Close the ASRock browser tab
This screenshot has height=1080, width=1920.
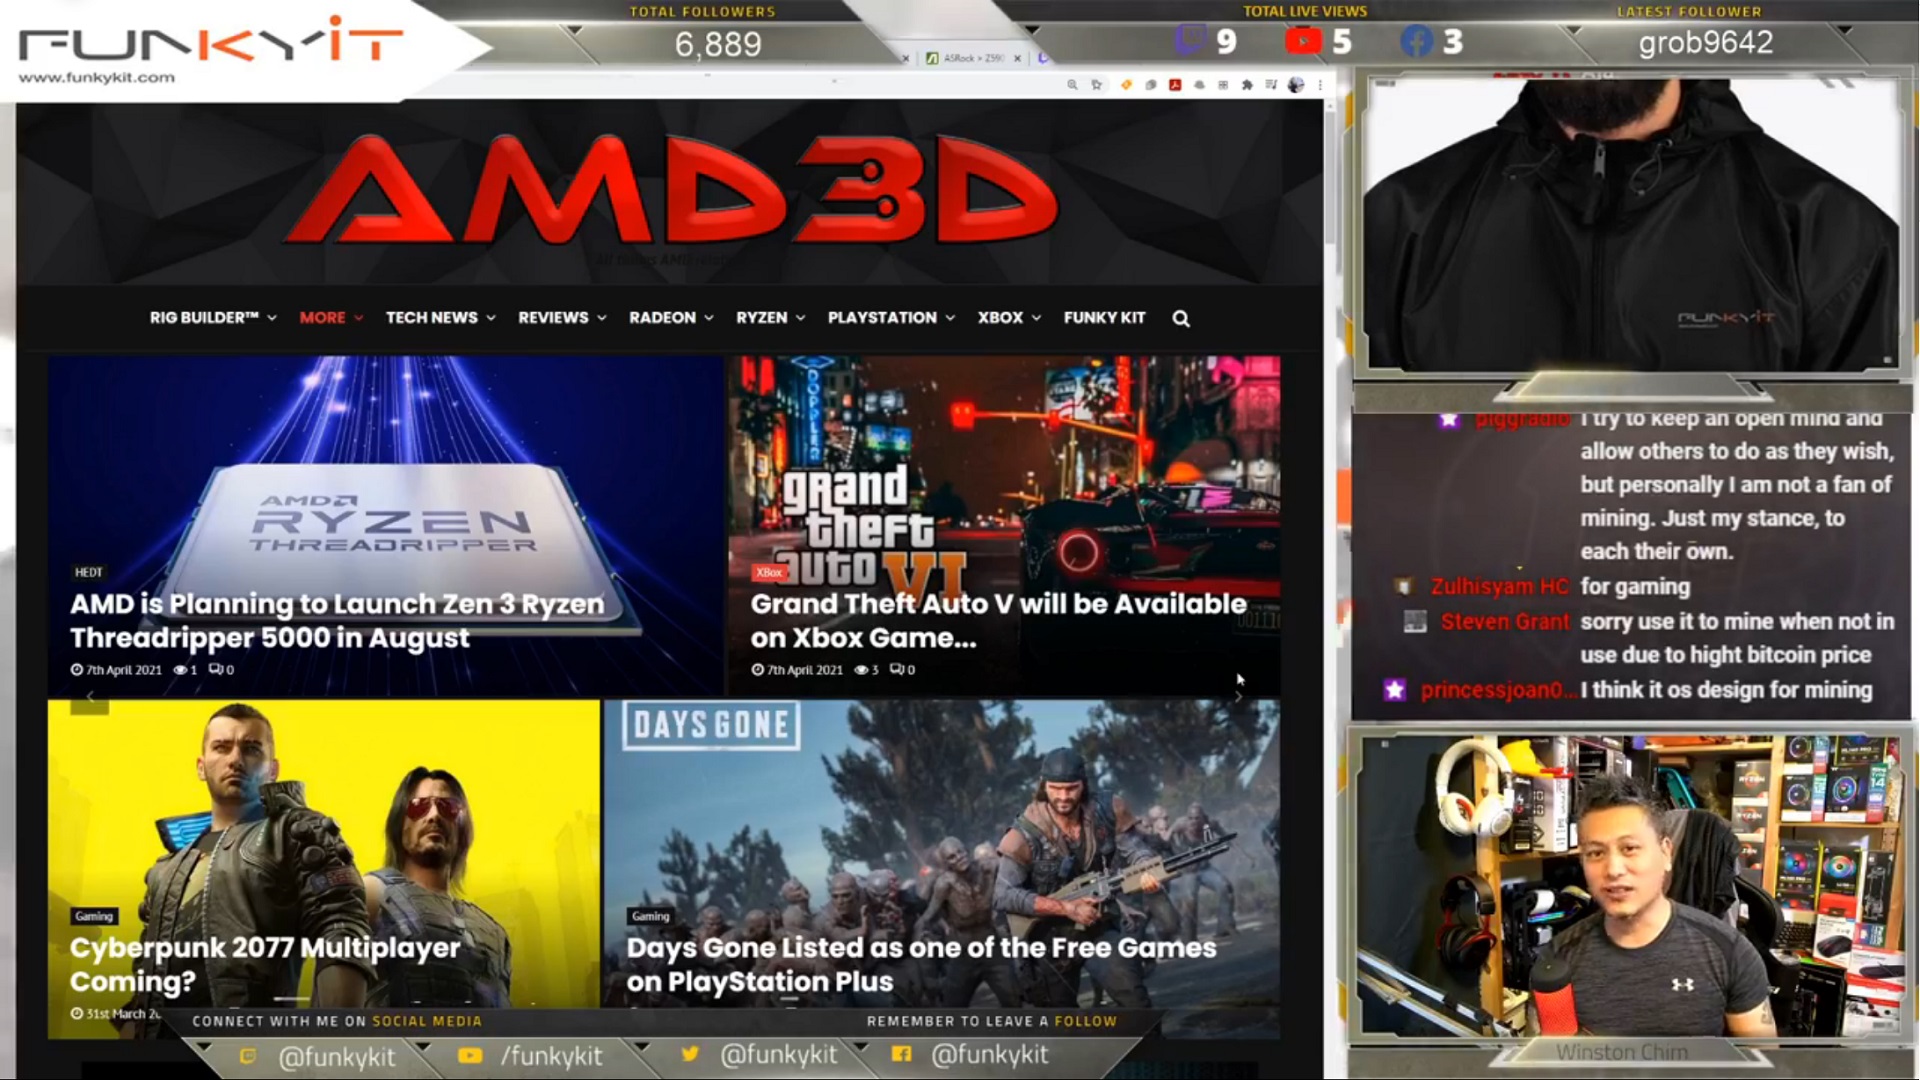tap(1017, 58)
